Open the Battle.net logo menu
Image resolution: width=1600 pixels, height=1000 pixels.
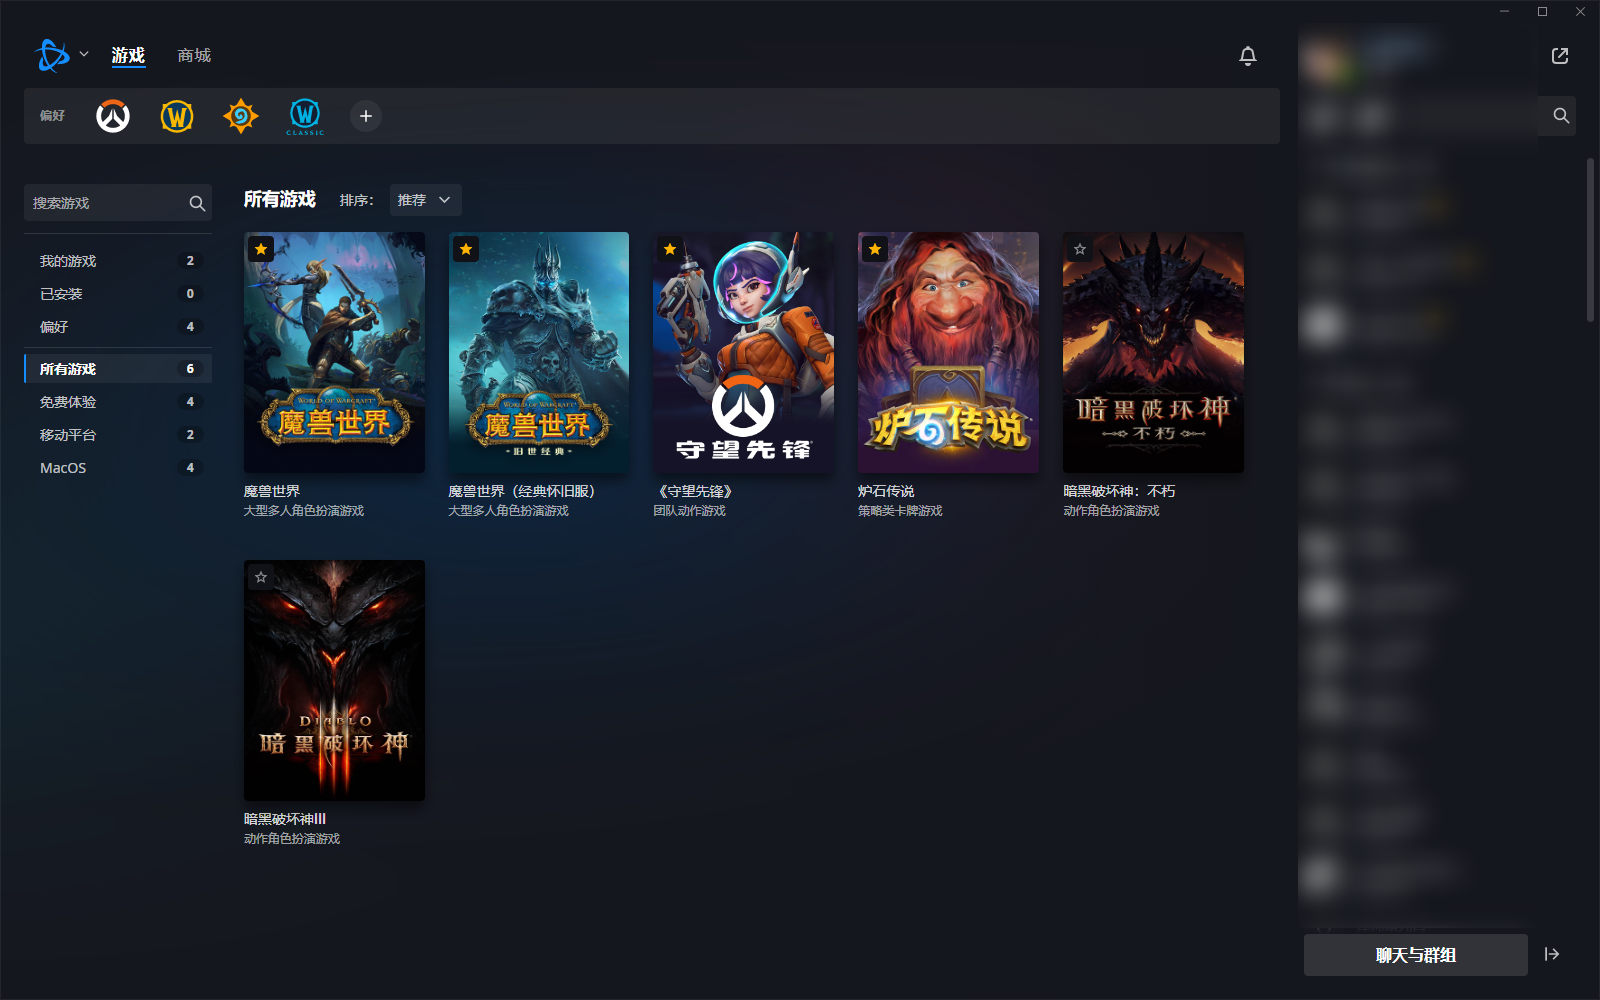(x=52, y=55)
